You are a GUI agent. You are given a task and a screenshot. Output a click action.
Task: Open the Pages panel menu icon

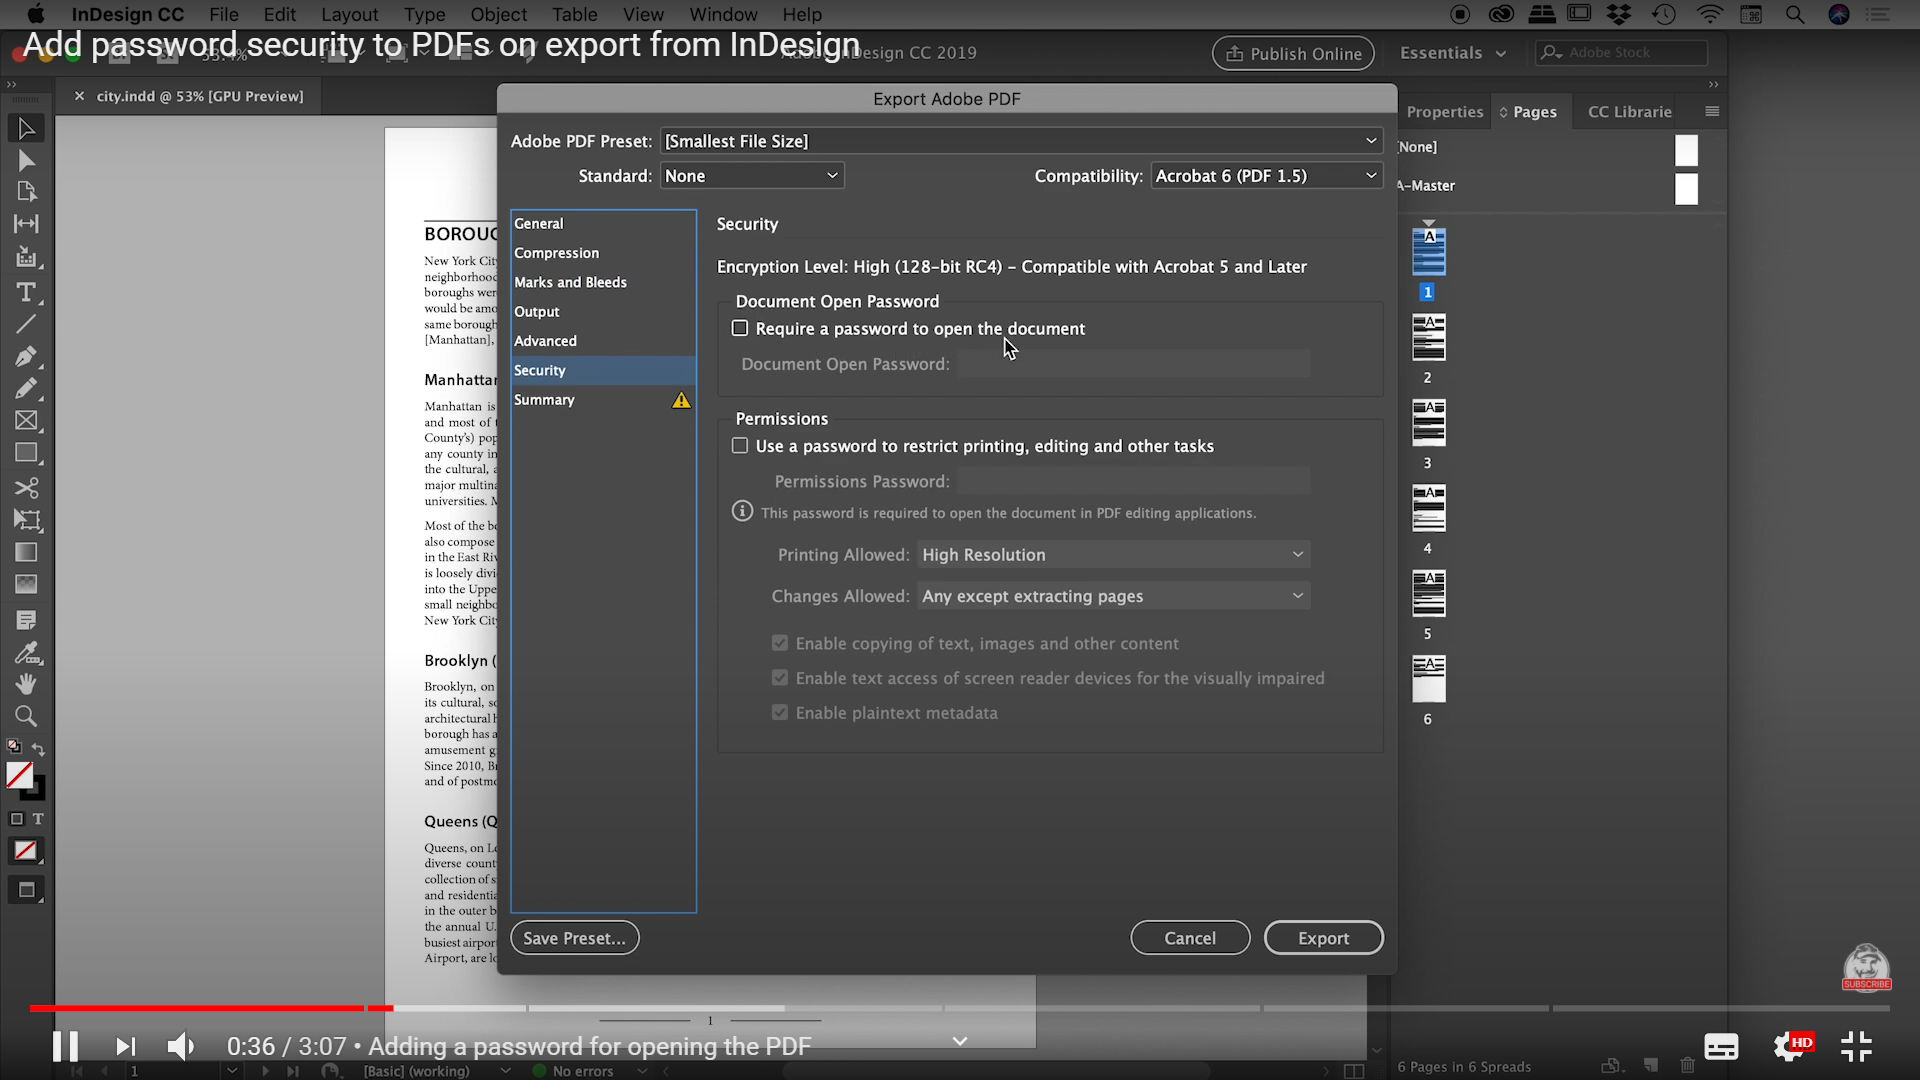[x=1712, y=111]
